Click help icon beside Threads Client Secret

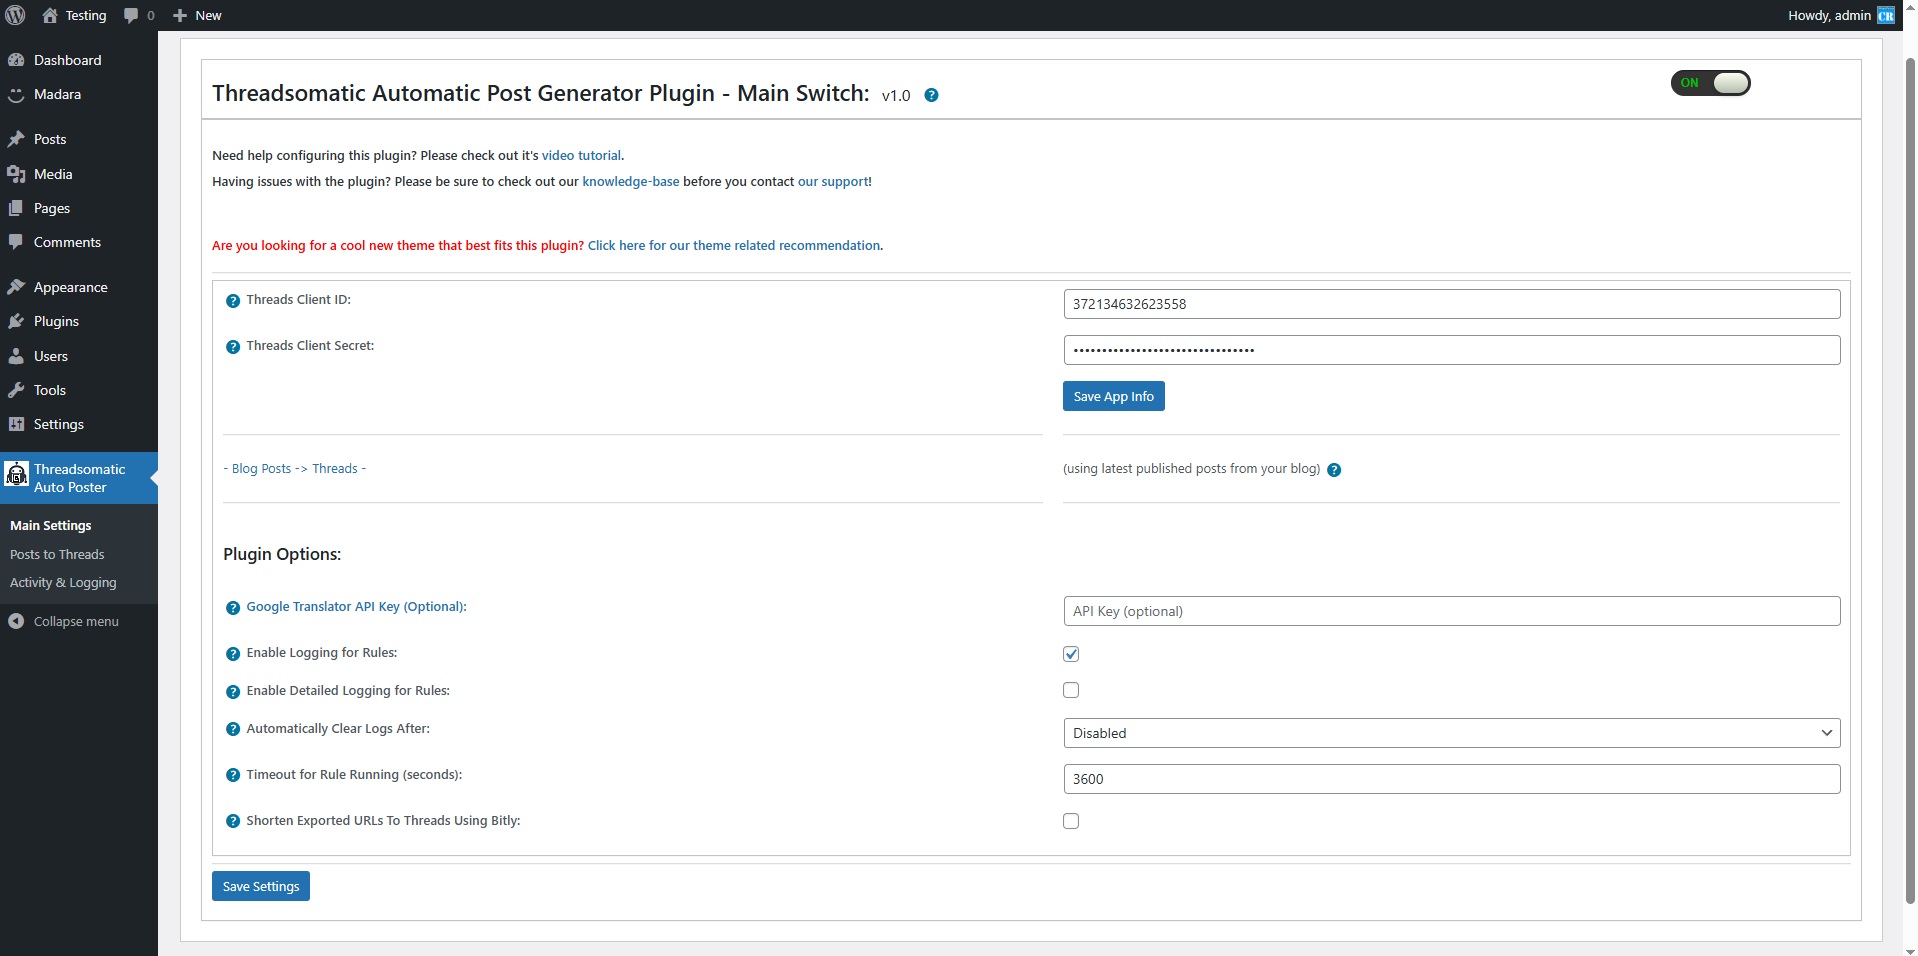click(x=233, y=347)
